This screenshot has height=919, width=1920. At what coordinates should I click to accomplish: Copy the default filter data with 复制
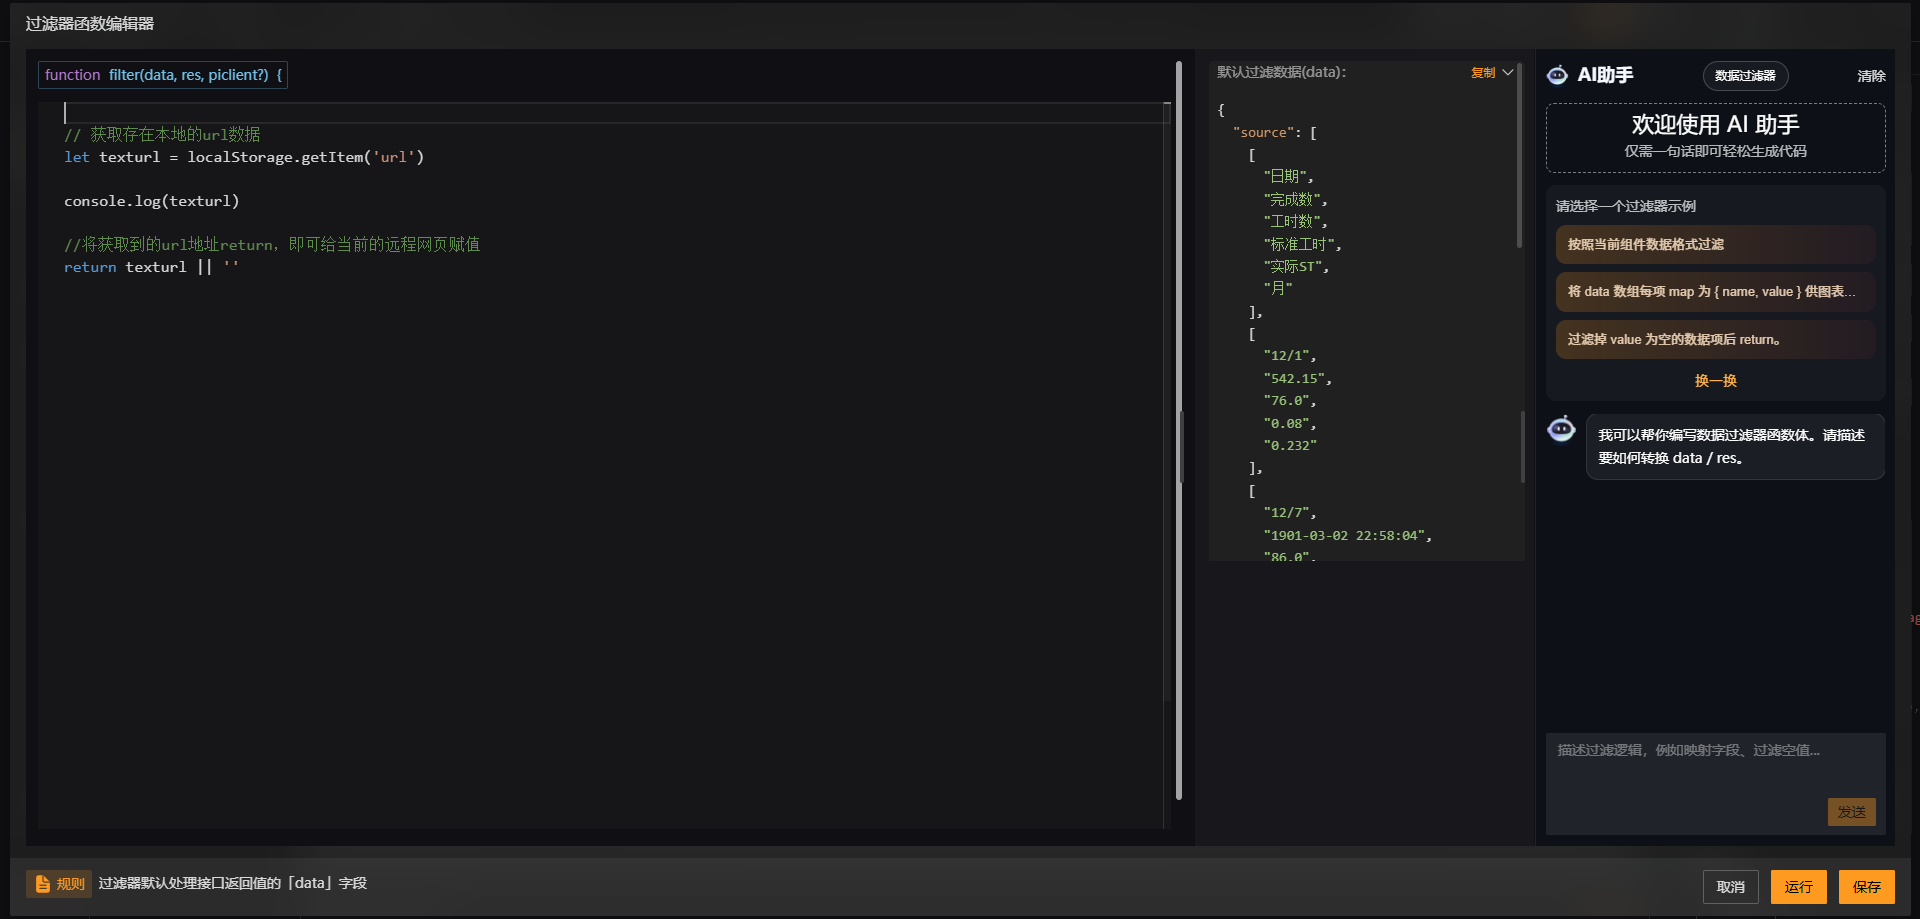(1483, 72)
